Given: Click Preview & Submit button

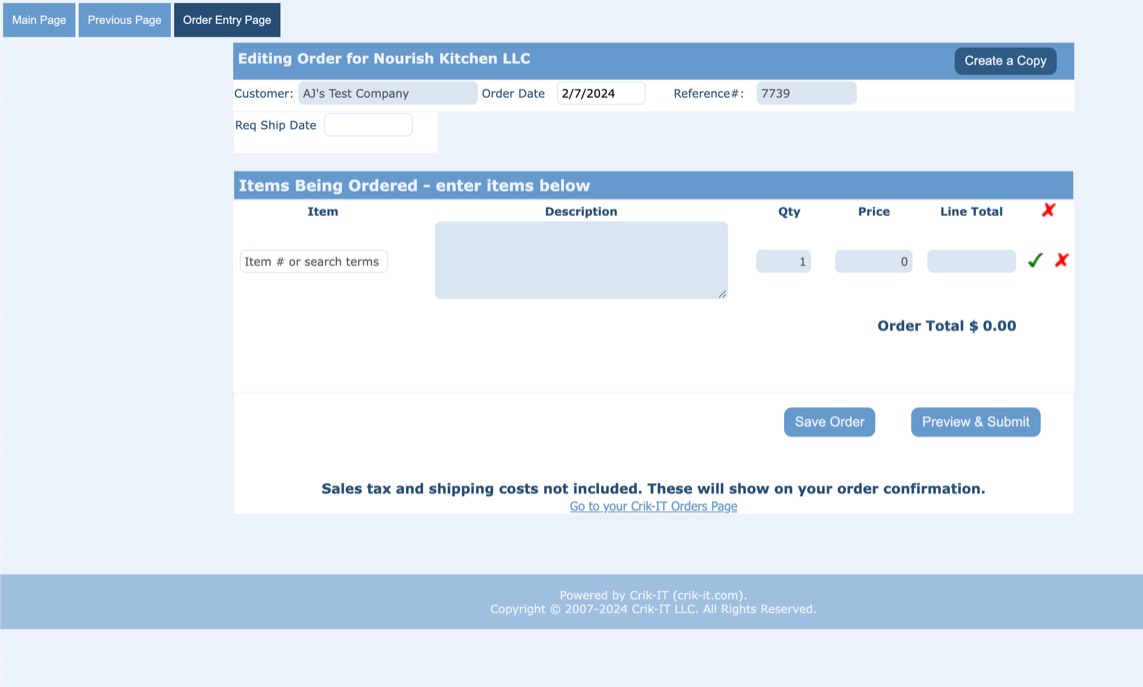Looking at the screenshot, I should tap(975, 422).
